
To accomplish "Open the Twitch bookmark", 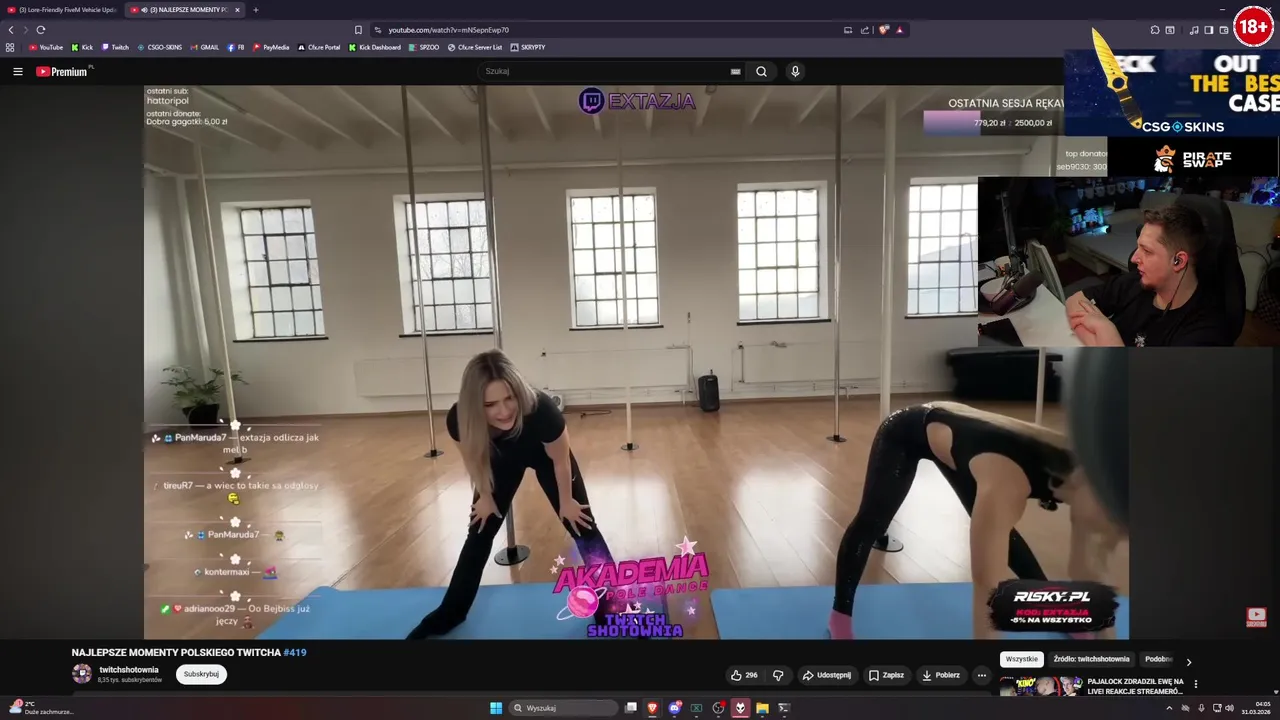I will click(x=115, y=47).
